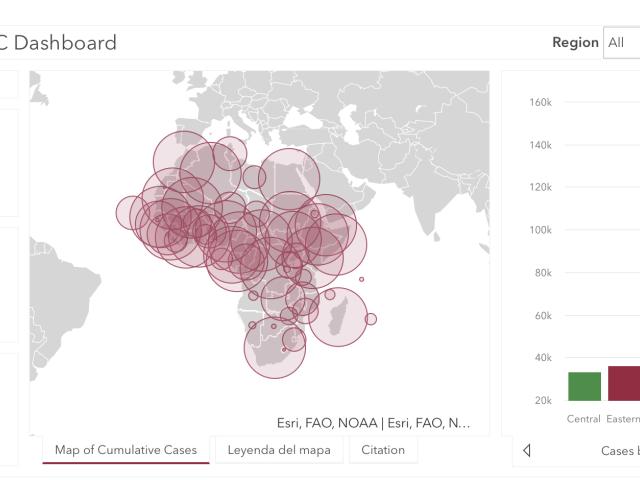Click the Mauritius circle east of Madagascar
Viewport: 640px width, 480px height.
(x=371, y=319)
